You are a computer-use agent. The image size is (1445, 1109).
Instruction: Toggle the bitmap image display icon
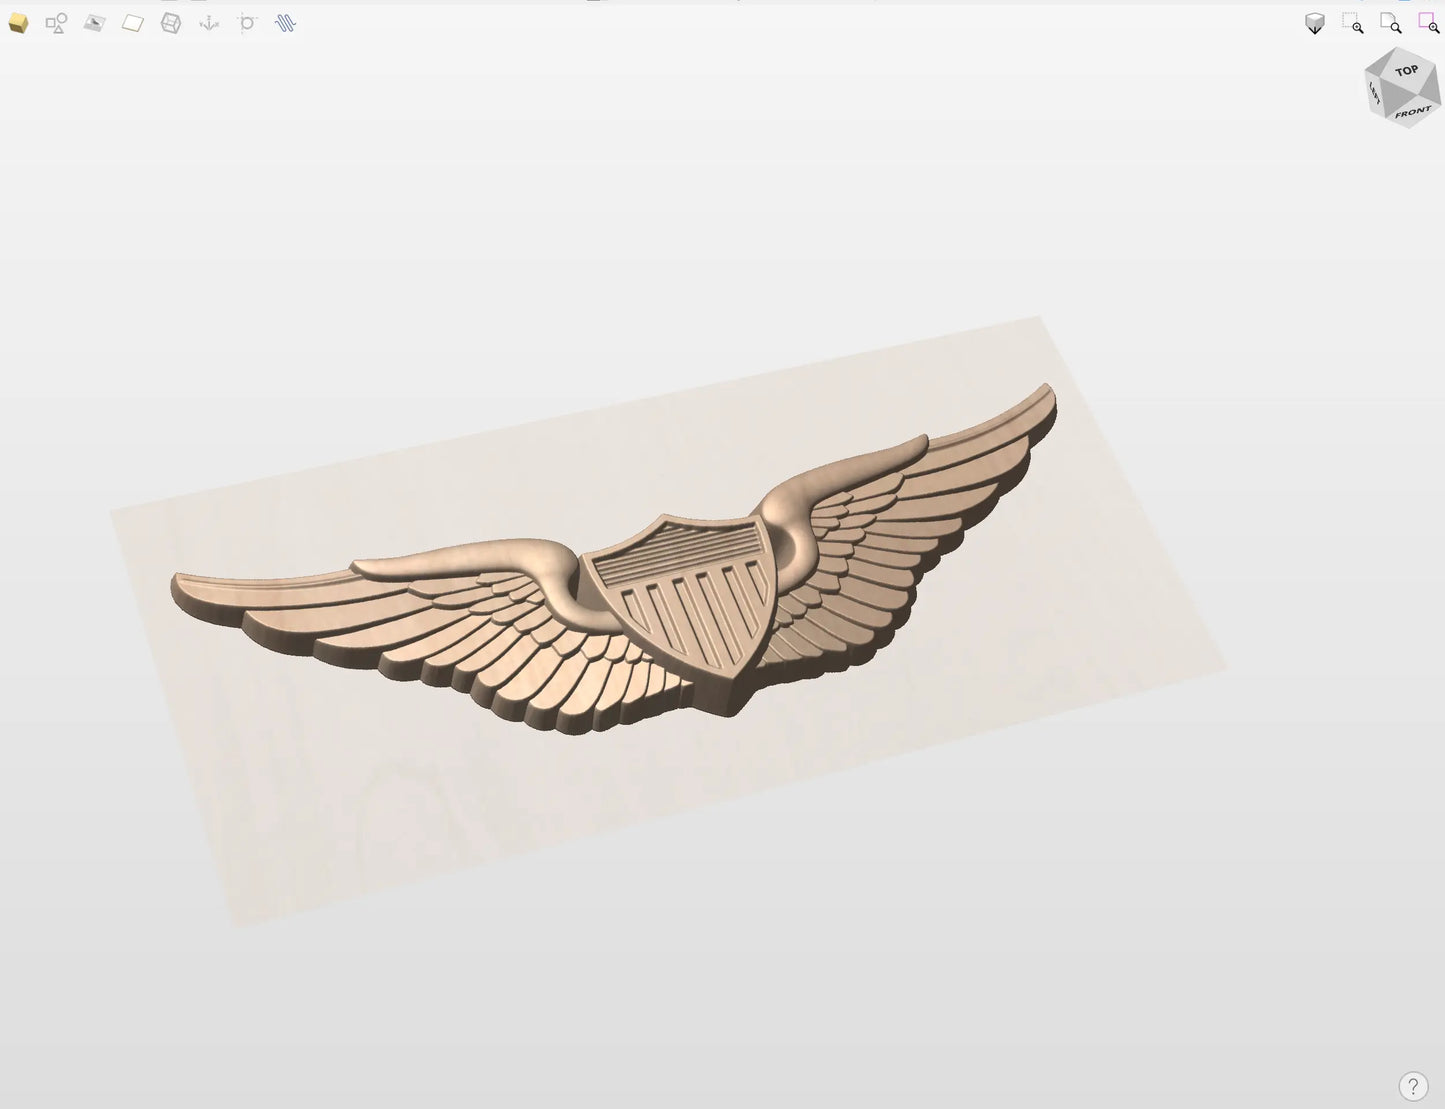tap(94, 23)
